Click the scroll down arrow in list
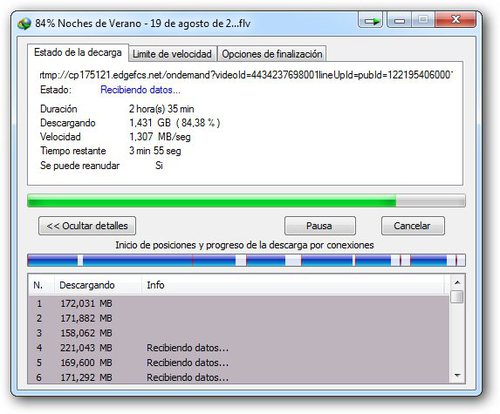This screenshot has height=414, width=500. click(x=457, y=376)
